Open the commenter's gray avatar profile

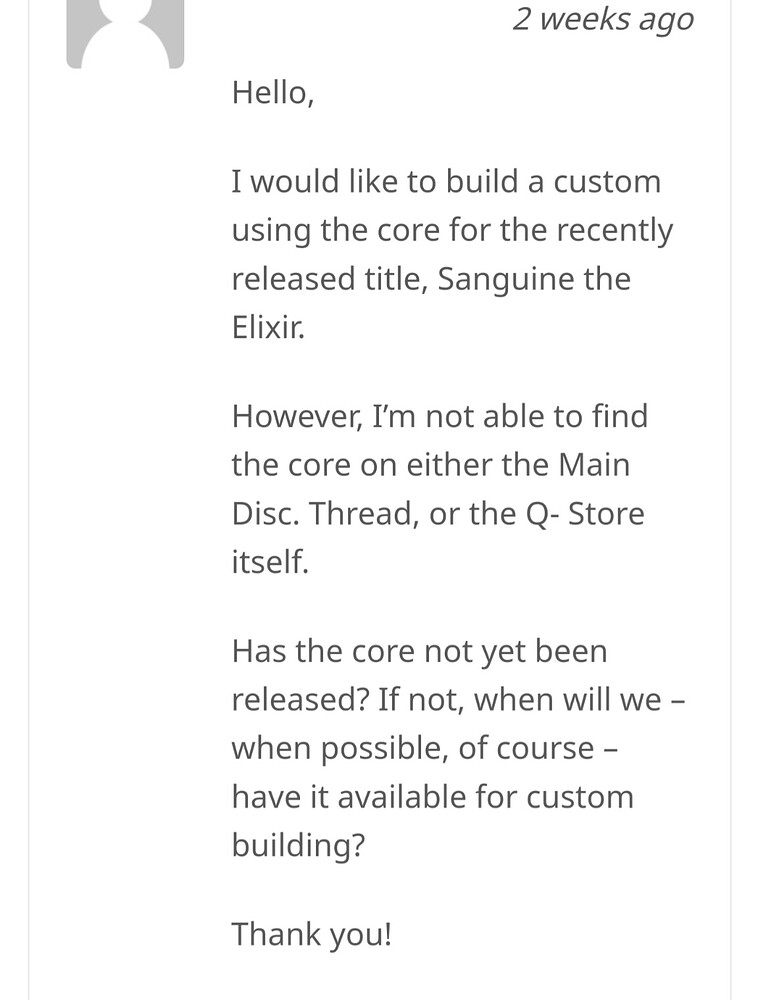(125, 33)
